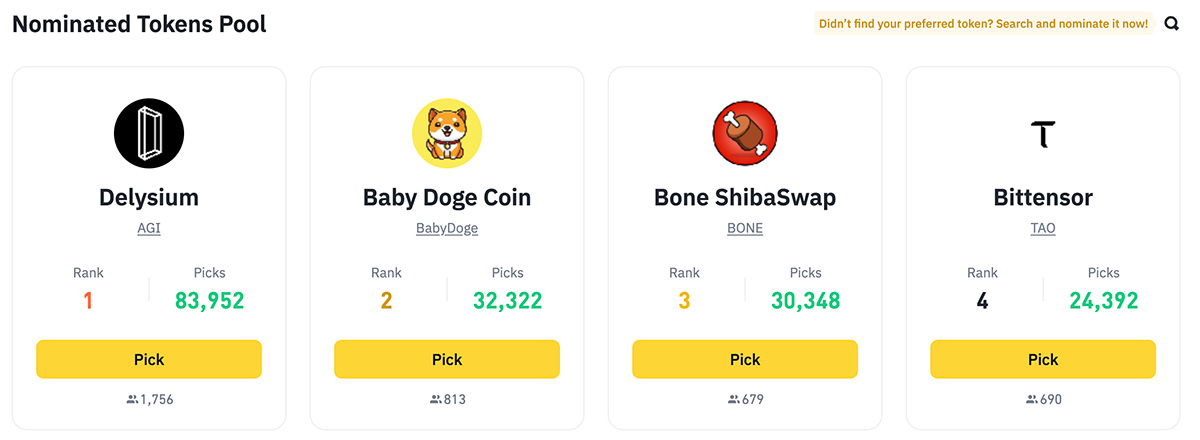
Task: Click the voters icon under Bittensor
Action: click(x=1031, y=399)
